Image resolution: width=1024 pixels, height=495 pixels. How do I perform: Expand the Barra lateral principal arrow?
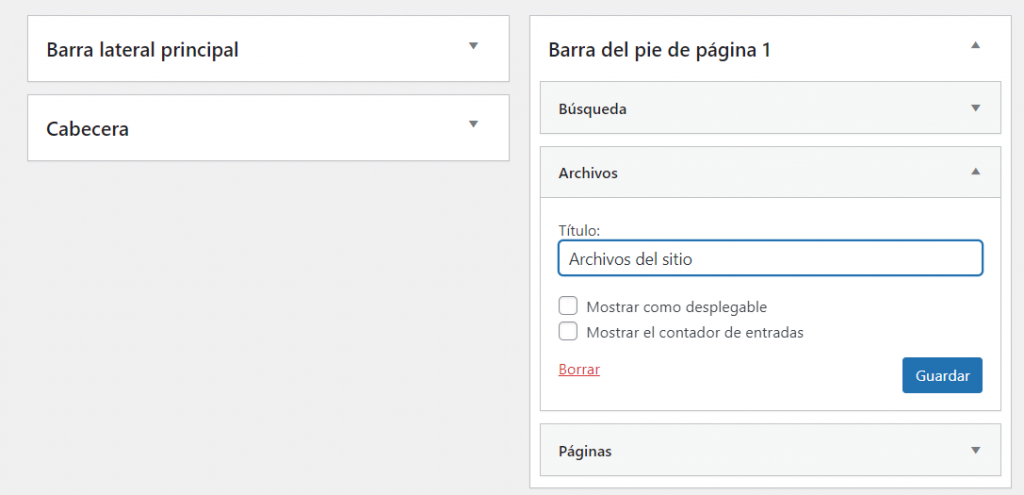click(474, 46)
